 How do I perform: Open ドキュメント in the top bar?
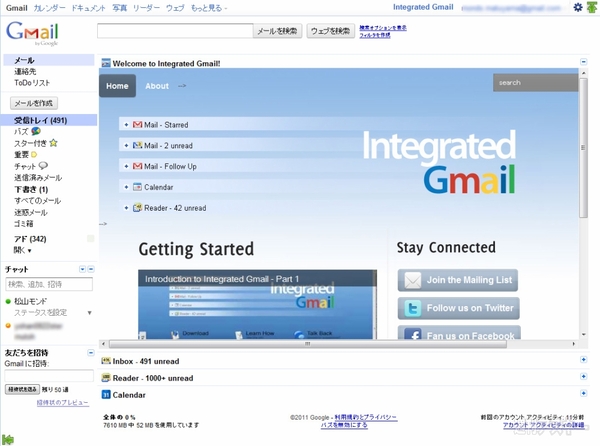(x=88, y=8)
